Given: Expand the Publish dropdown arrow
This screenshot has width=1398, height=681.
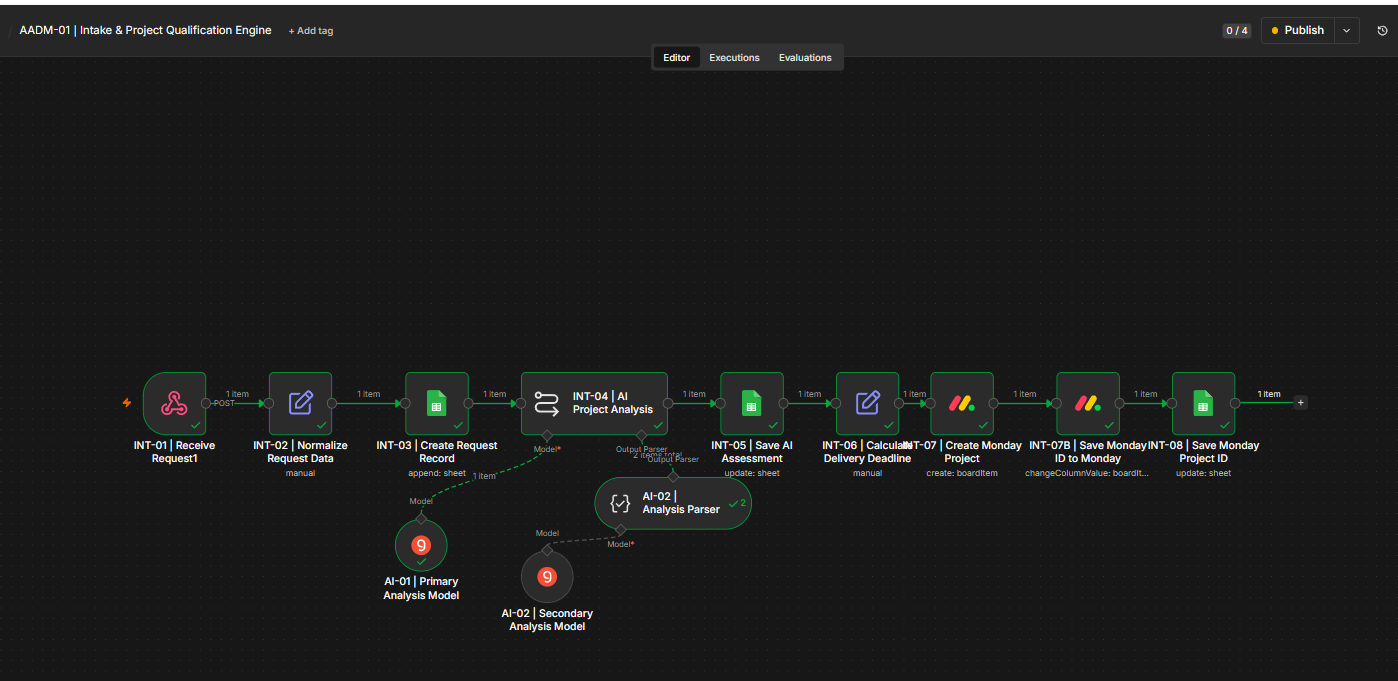Looking at the screenshot, I should (1346, 30).
